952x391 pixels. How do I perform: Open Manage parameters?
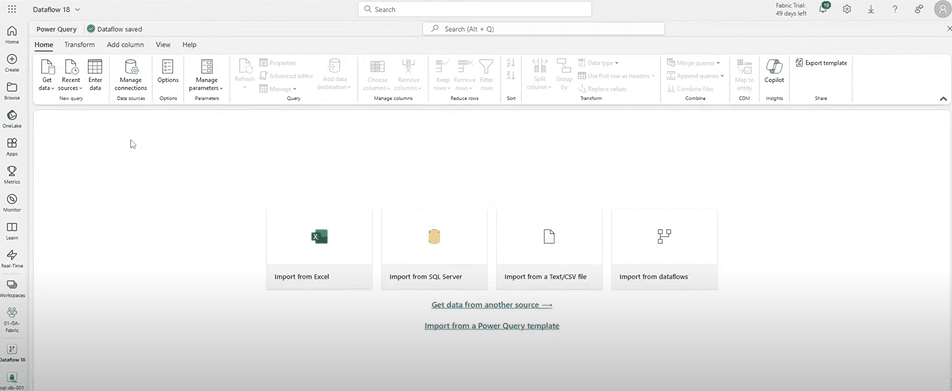[206, 75]
